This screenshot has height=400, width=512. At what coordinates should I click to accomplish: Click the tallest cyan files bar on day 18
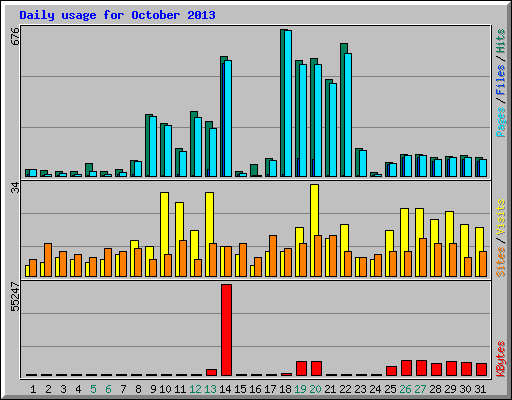(x=288, y=103)
